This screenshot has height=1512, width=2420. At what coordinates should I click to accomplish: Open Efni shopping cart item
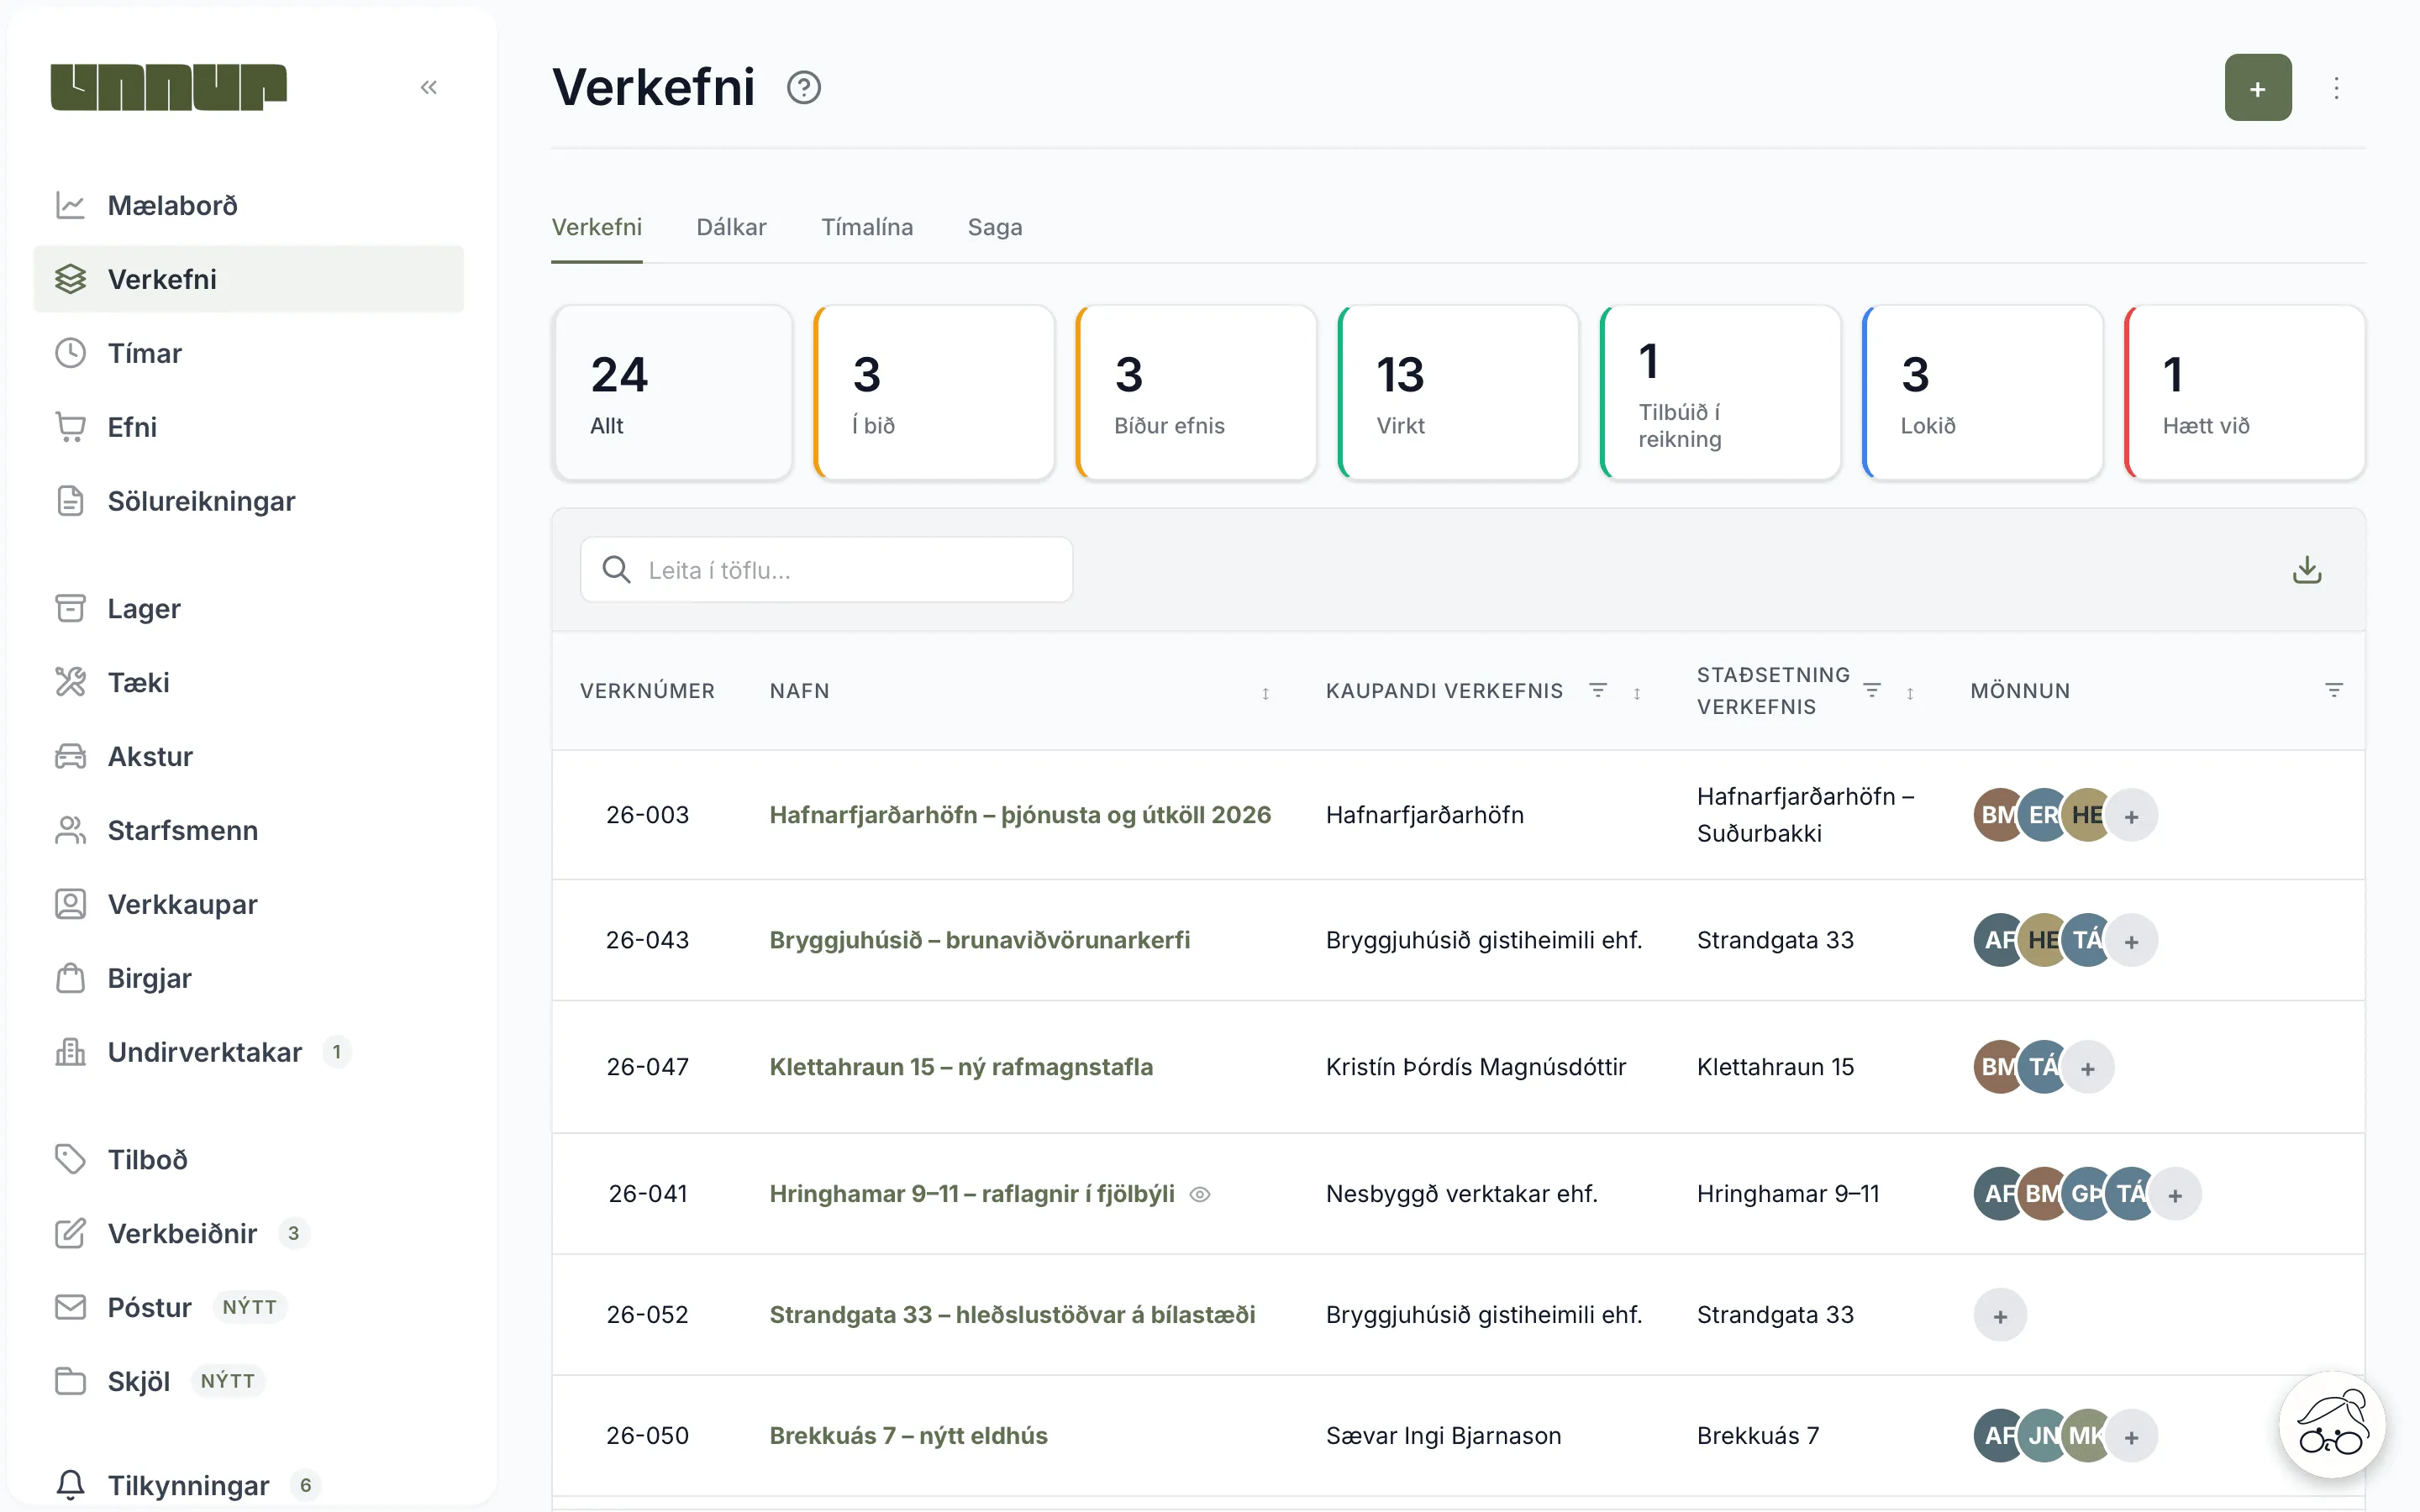(x=248, y=427)
